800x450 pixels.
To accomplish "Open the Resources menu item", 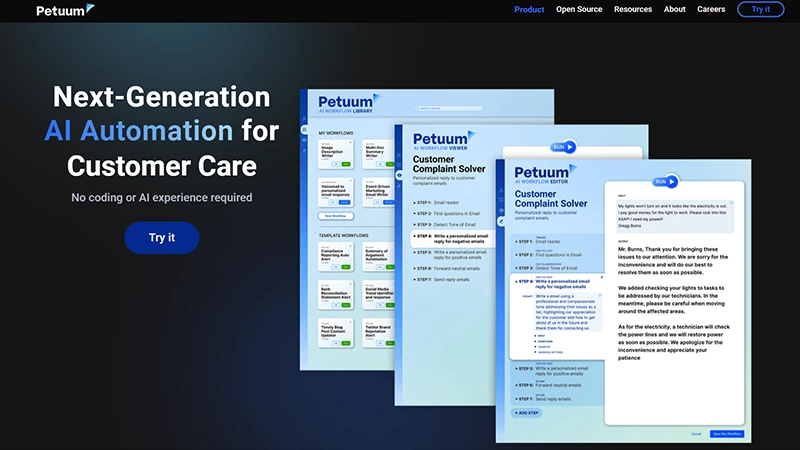I will 633,9.
